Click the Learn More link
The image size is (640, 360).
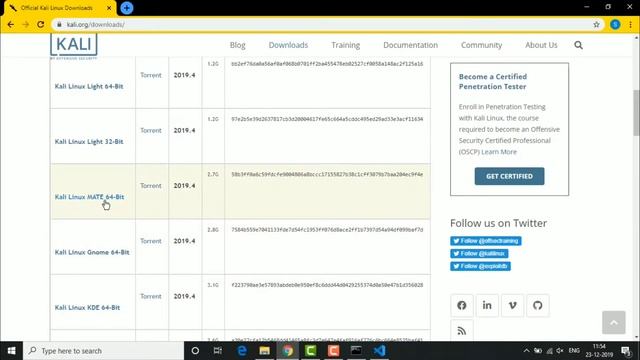tap(499, 152)
